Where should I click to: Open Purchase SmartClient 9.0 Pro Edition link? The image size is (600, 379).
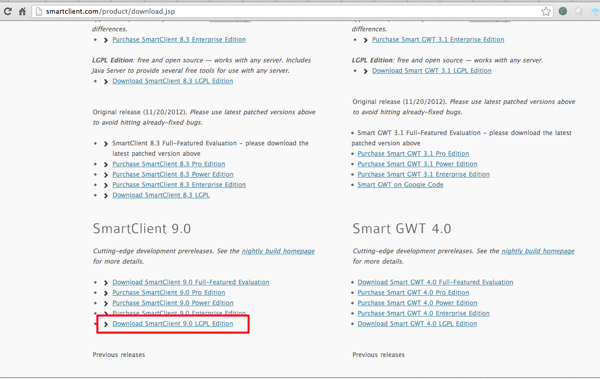(169, 292)
